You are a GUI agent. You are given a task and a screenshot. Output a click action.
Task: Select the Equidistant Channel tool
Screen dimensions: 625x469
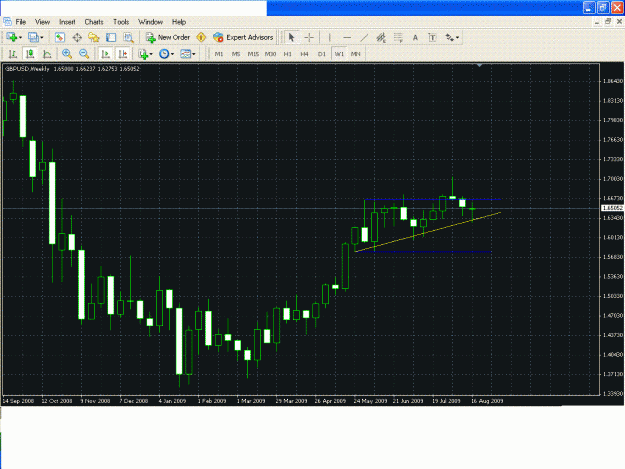point(381,37)
